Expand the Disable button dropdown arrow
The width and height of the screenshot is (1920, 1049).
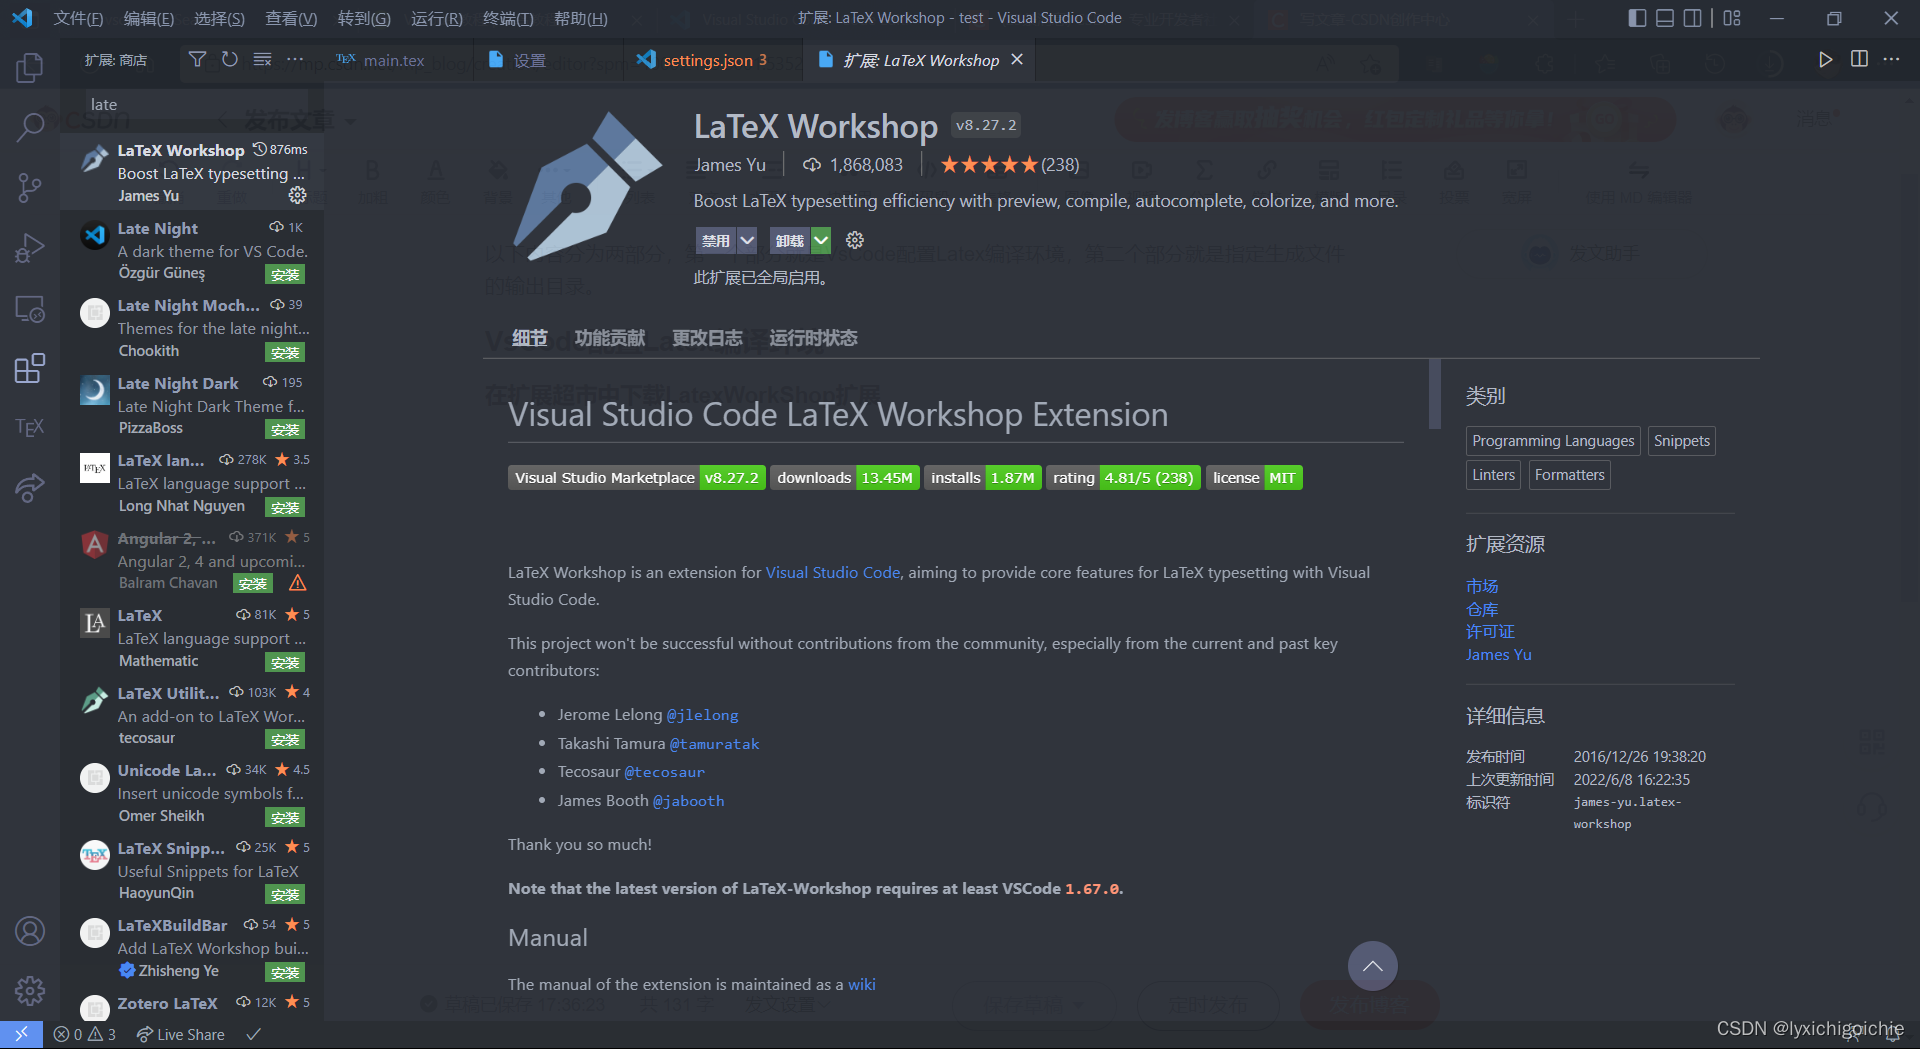(747, 240)
